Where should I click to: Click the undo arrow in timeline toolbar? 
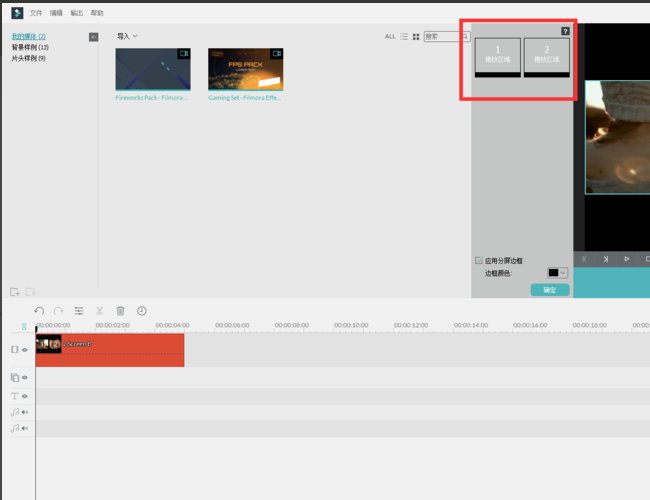[39, 311]
